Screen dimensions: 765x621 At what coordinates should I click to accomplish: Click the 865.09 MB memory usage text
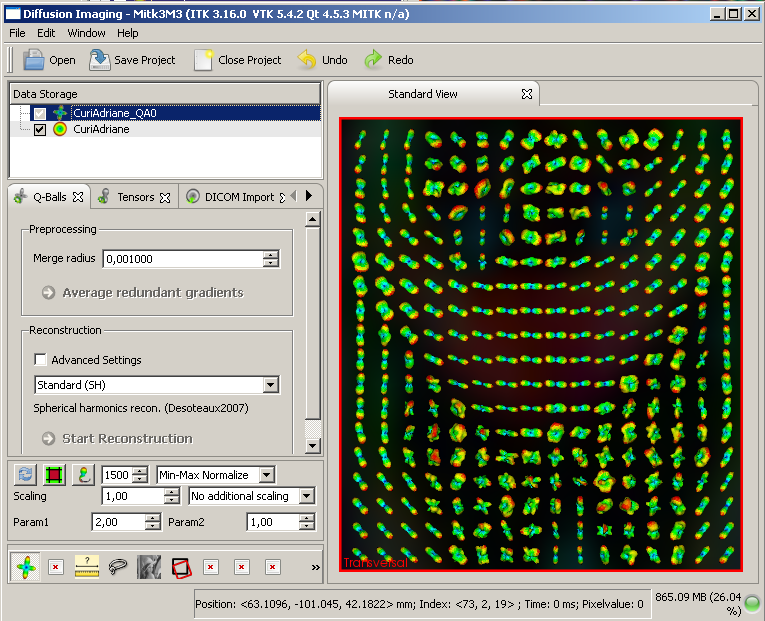[x=698, y=604]
